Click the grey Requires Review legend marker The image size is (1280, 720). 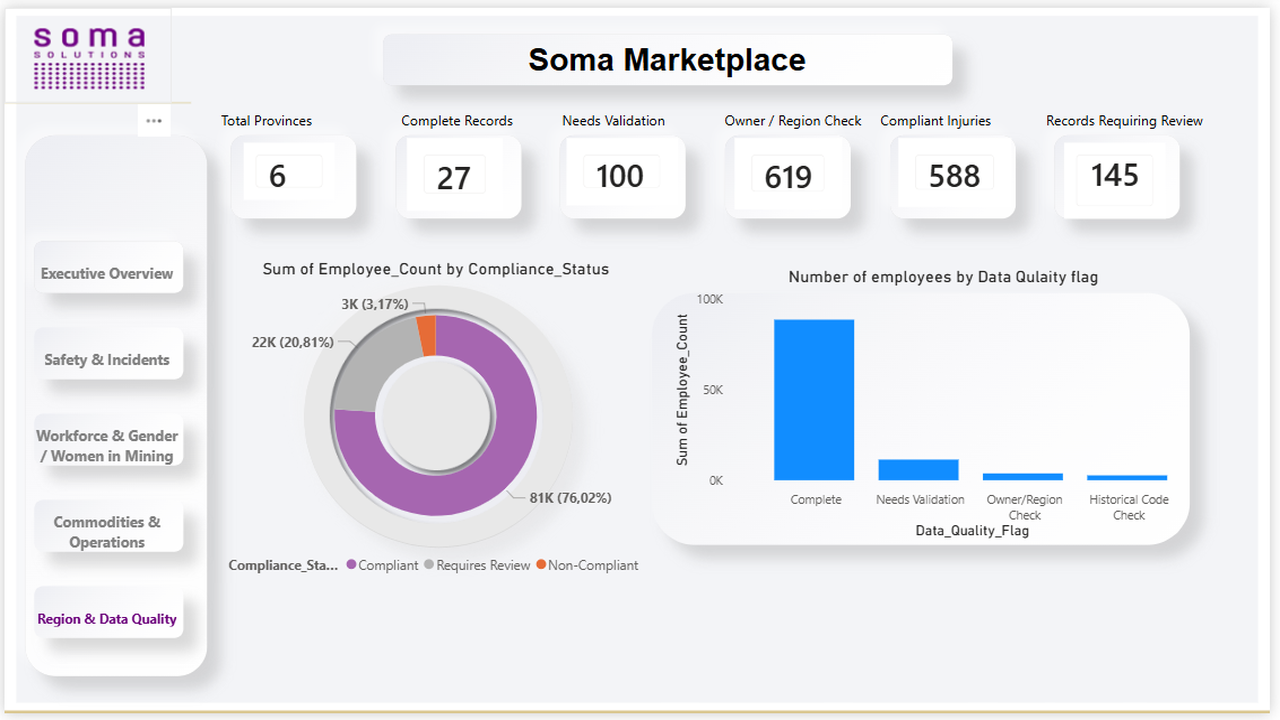click(x=429, y=565)
